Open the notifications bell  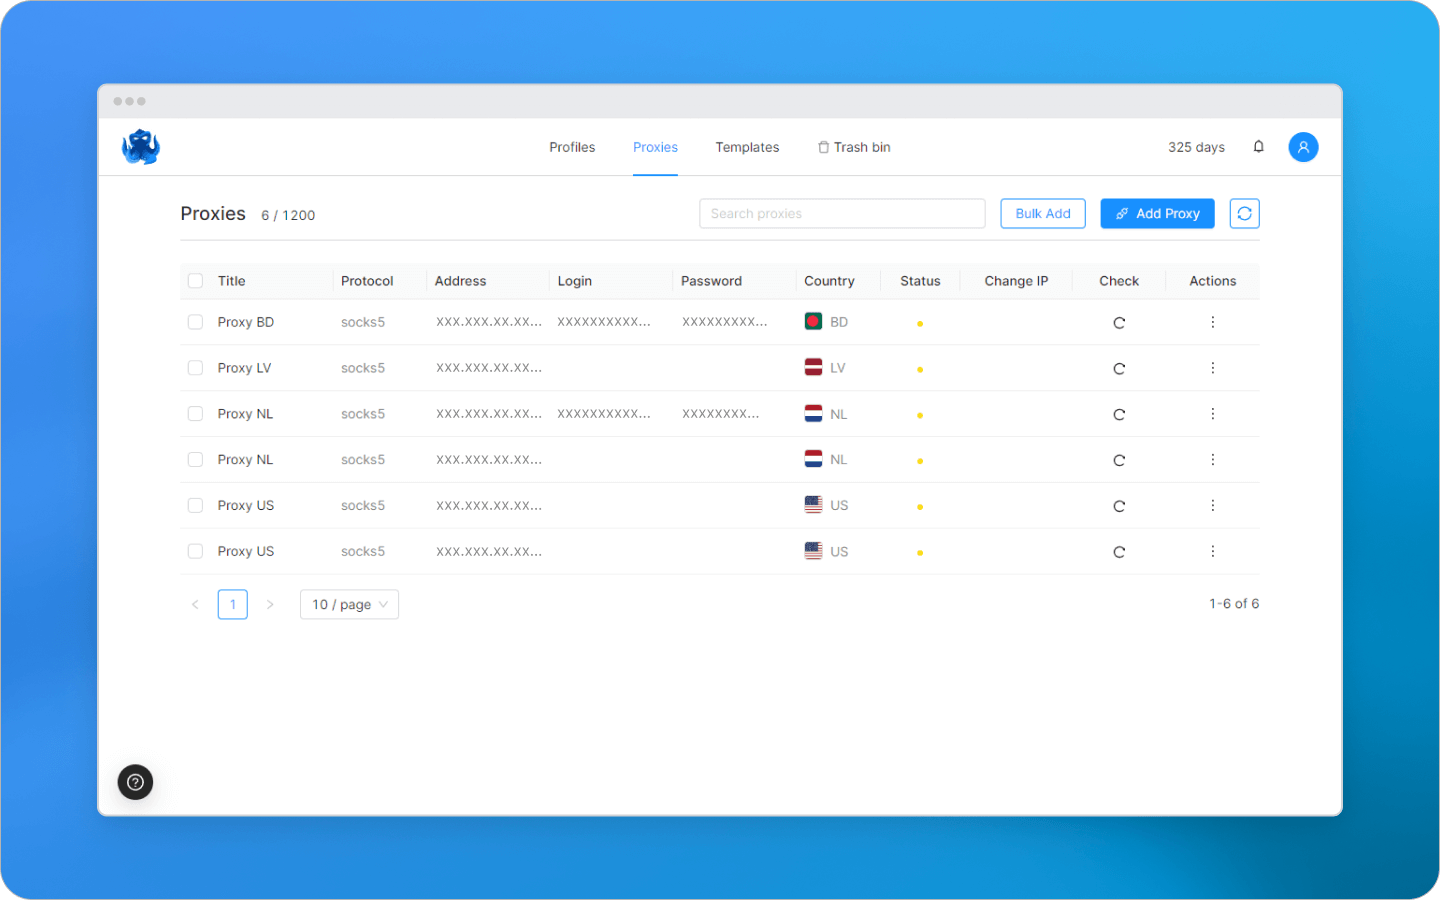(x=1258, y=147)
